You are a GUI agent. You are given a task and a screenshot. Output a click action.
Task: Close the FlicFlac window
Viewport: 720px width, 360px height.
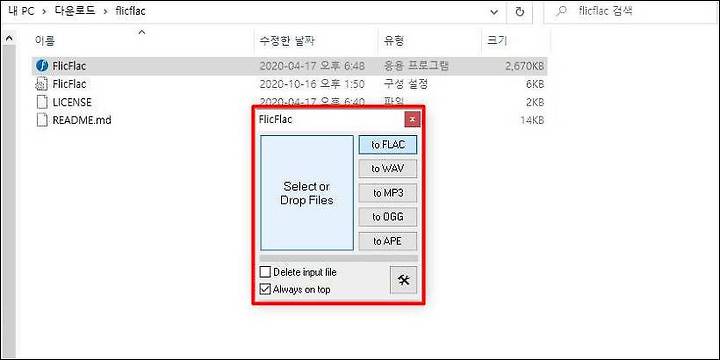pyautogui.click(x=412, y=119)
